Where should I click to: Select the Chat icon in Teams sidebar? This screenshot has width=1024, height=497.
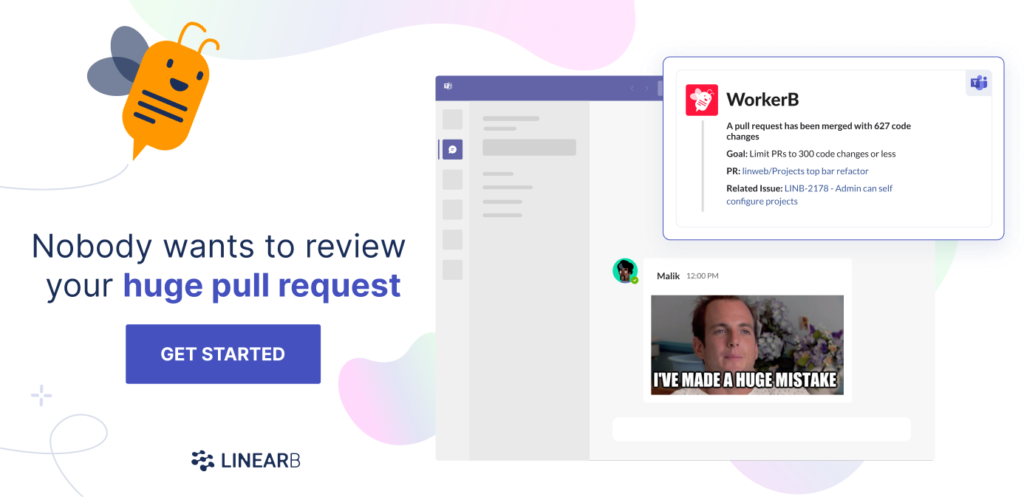453,150
